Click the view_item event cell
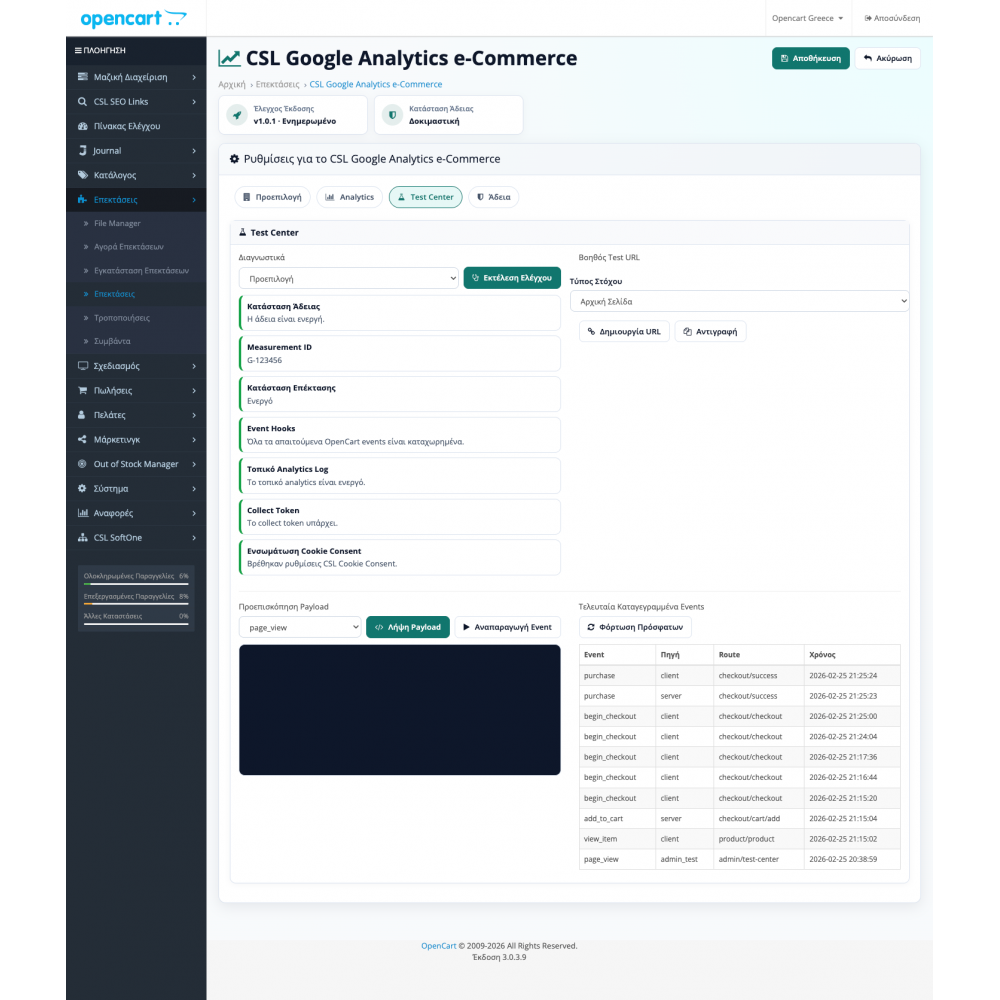Screen dimensions: 1000x1000 617,839
